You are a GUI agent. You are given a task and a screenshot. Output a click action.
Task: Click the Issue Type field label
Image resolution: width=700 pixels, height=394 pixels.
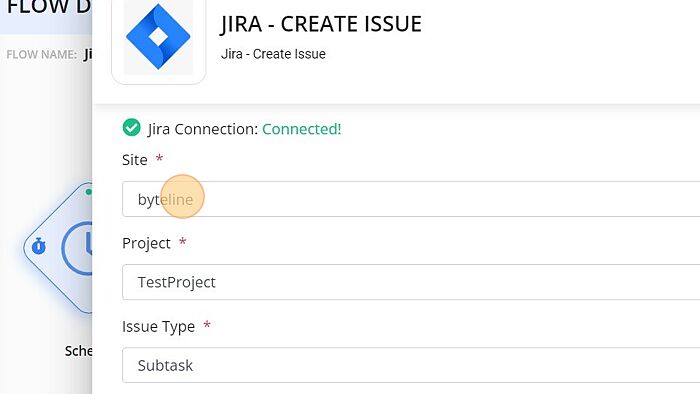click(x=158, y=327)
